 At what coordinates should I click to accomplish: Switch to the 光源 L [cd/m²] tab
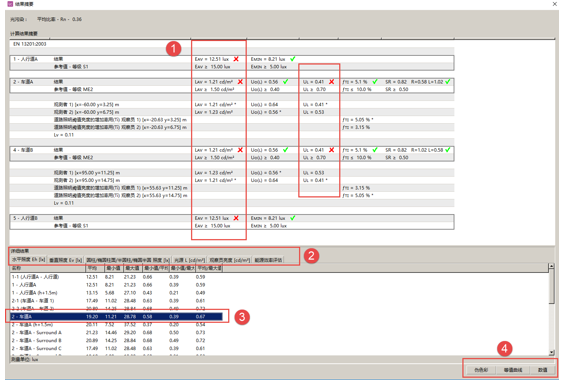(190, 260)
